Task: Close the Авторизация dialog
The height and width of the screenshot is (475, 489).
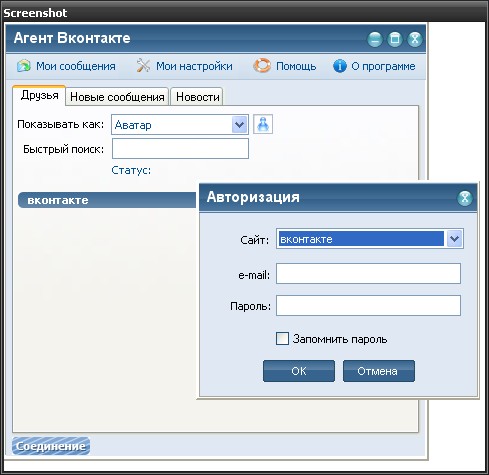Action: coord(465,198)
